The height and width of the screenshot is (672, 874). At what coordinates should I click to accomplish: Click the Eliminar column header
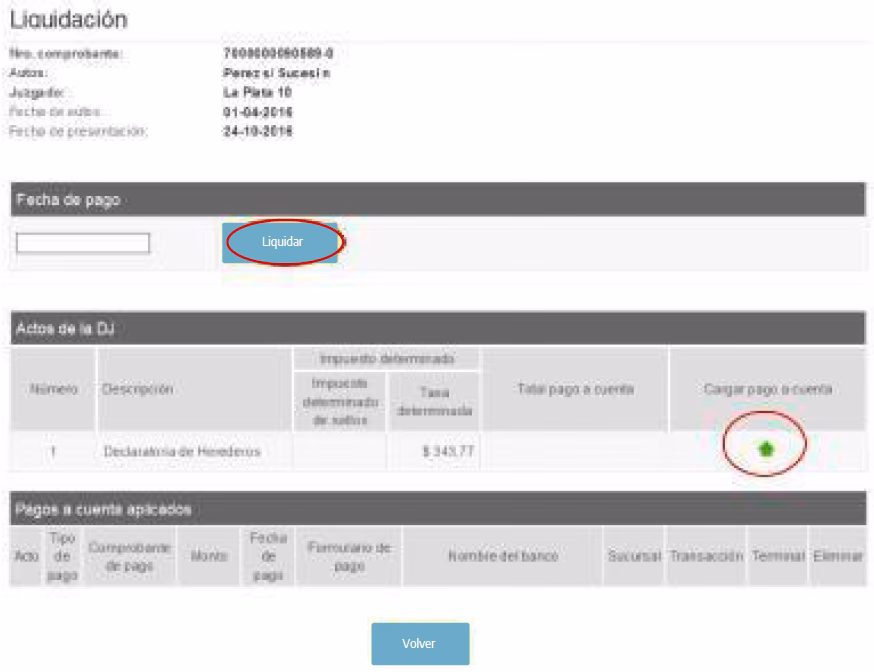tap(837, 555)
